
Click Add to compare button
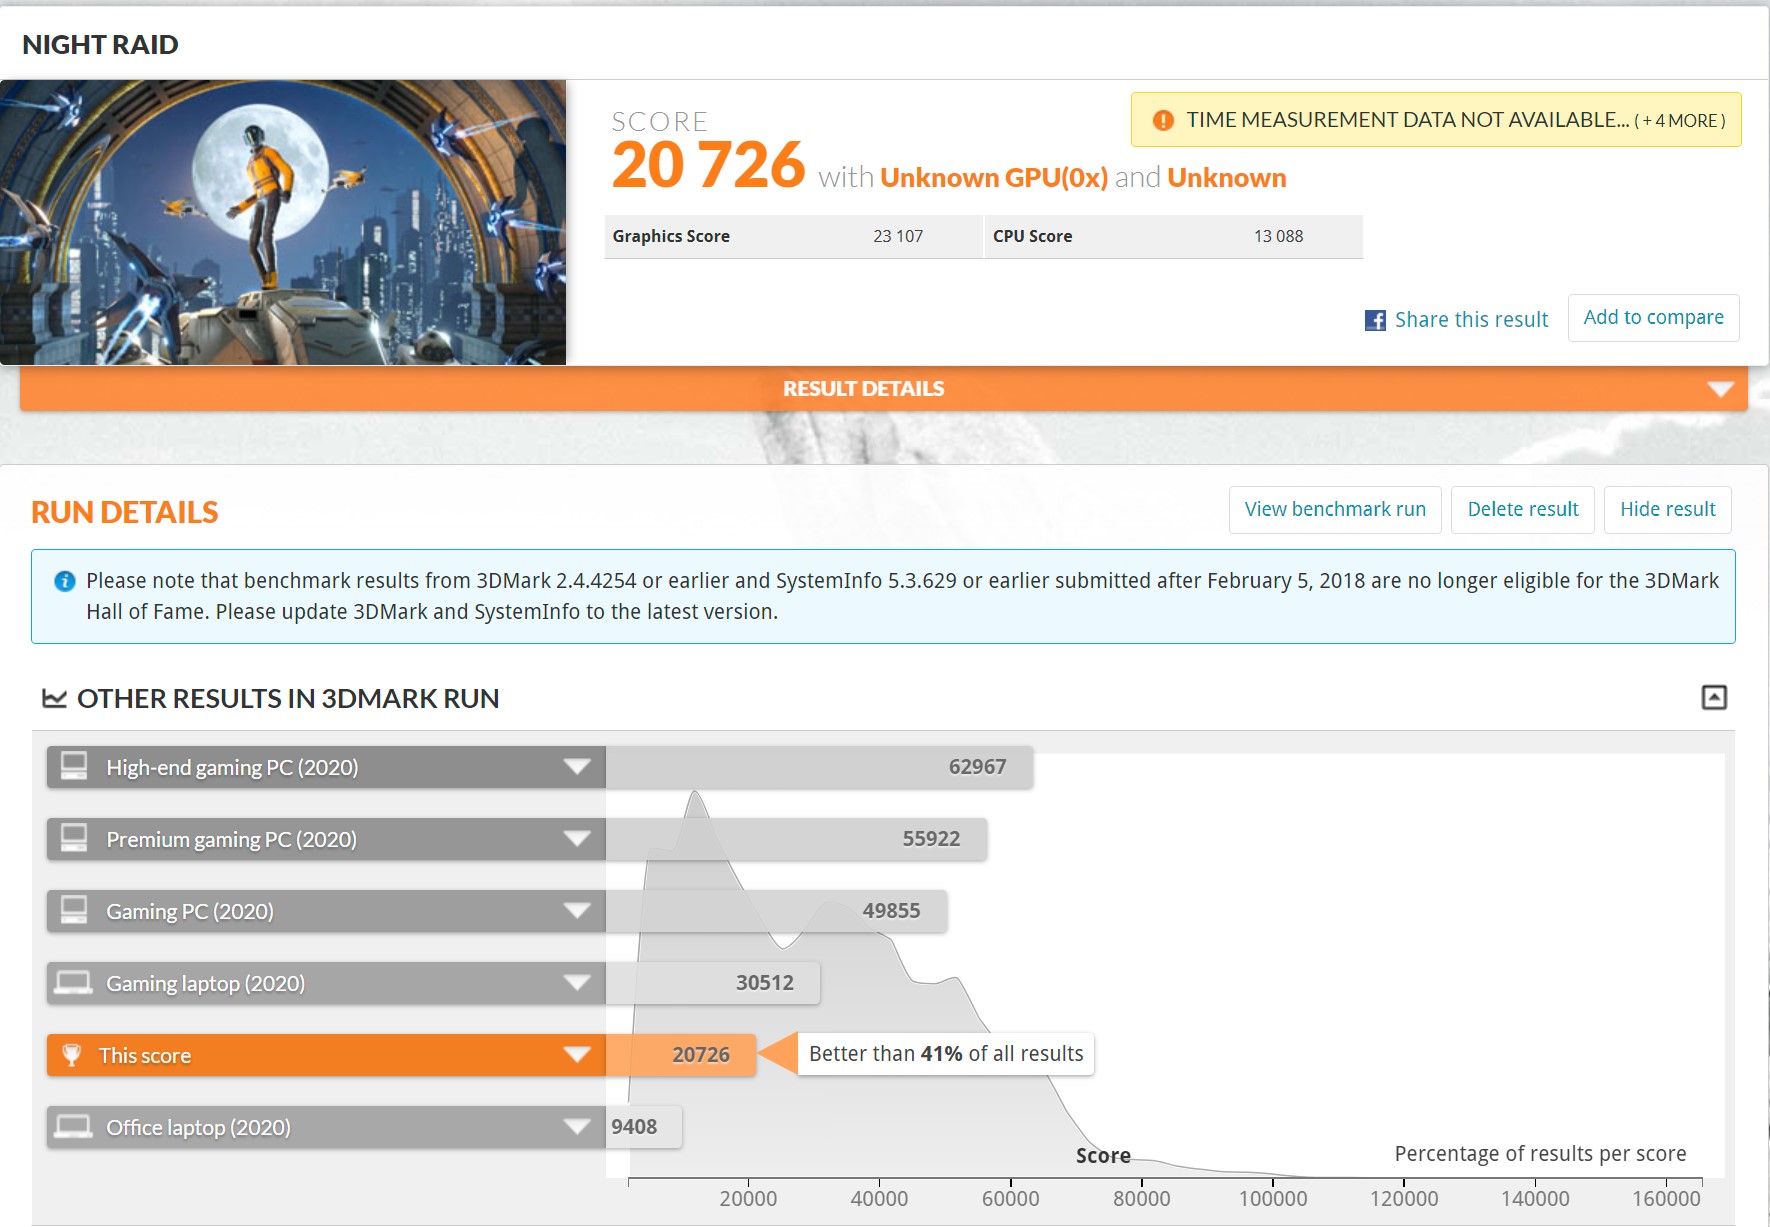point(1653,318)
